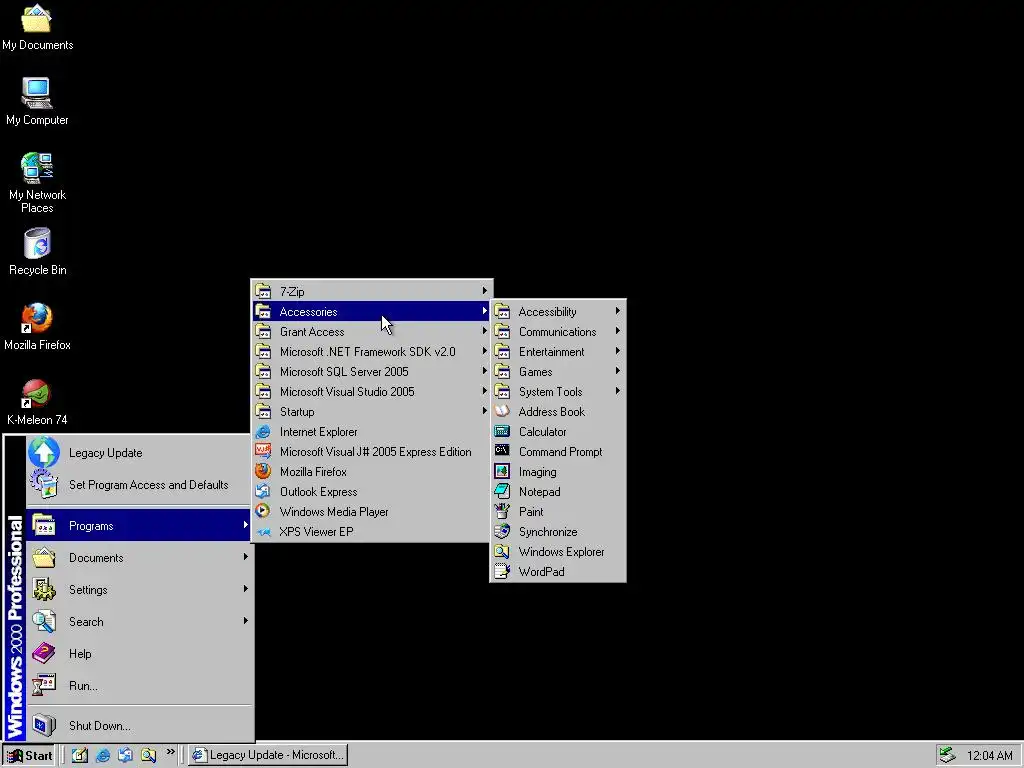Click the WordPad icon
1024x768 pixels.
(502, 571)
